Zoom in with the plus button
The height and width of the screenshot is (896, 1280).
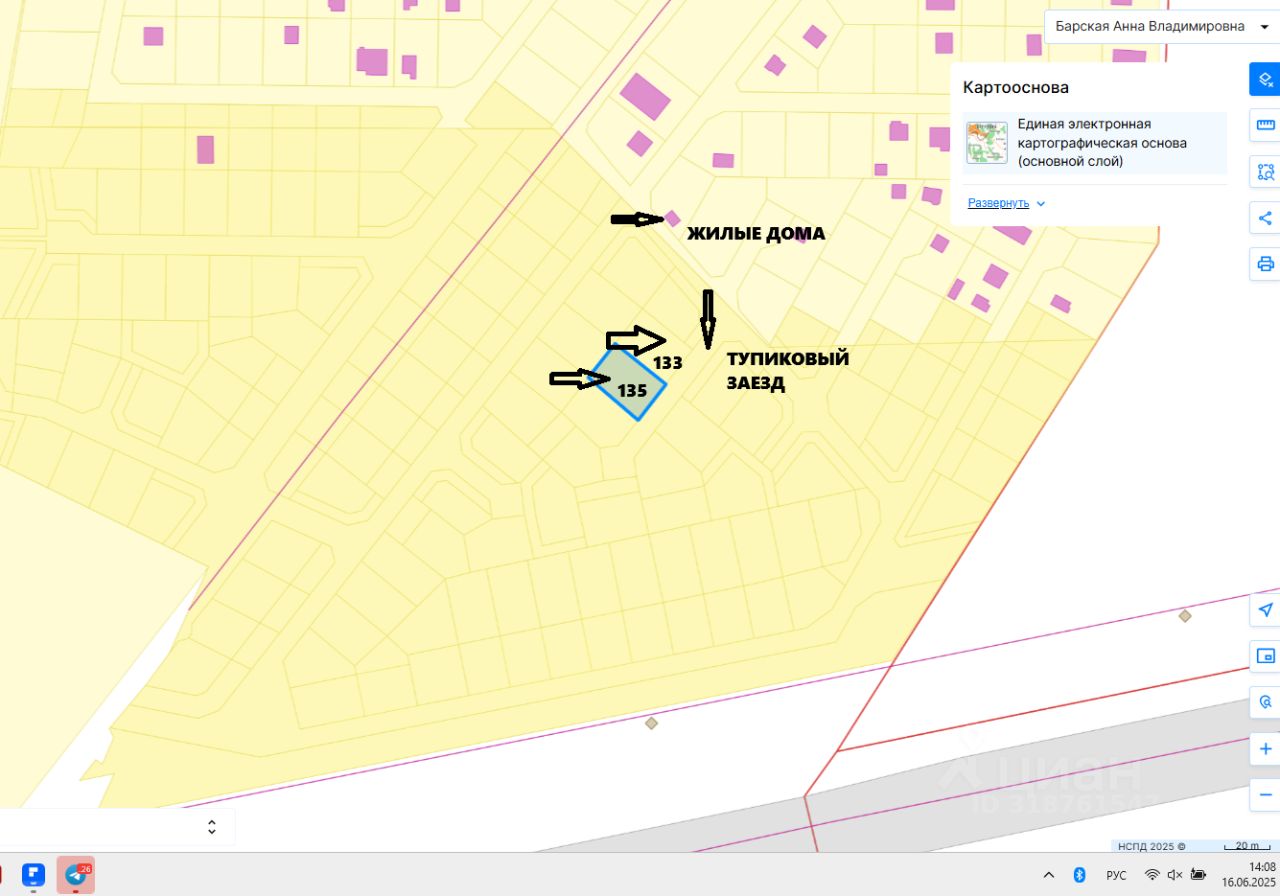1265,749
